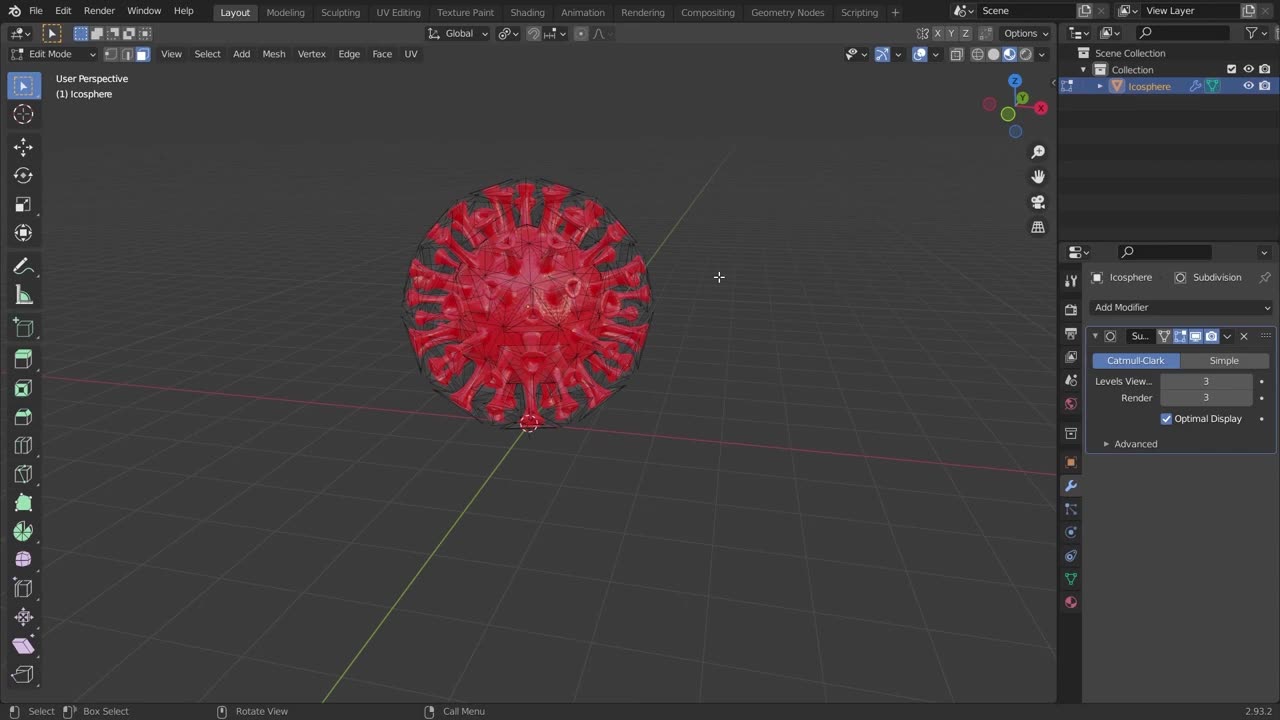Select the Spin tool
1280x720 pixels.
pos(23,532)
